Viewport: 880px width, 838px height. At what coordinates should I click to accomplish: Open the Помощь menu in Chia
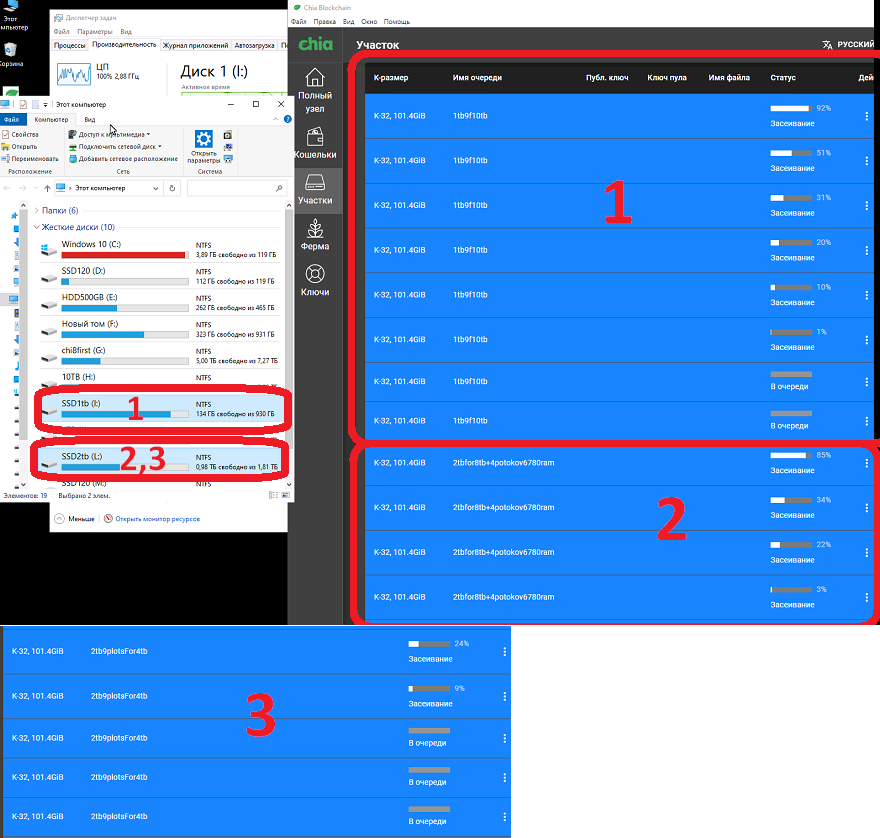(x=397, y=21)
